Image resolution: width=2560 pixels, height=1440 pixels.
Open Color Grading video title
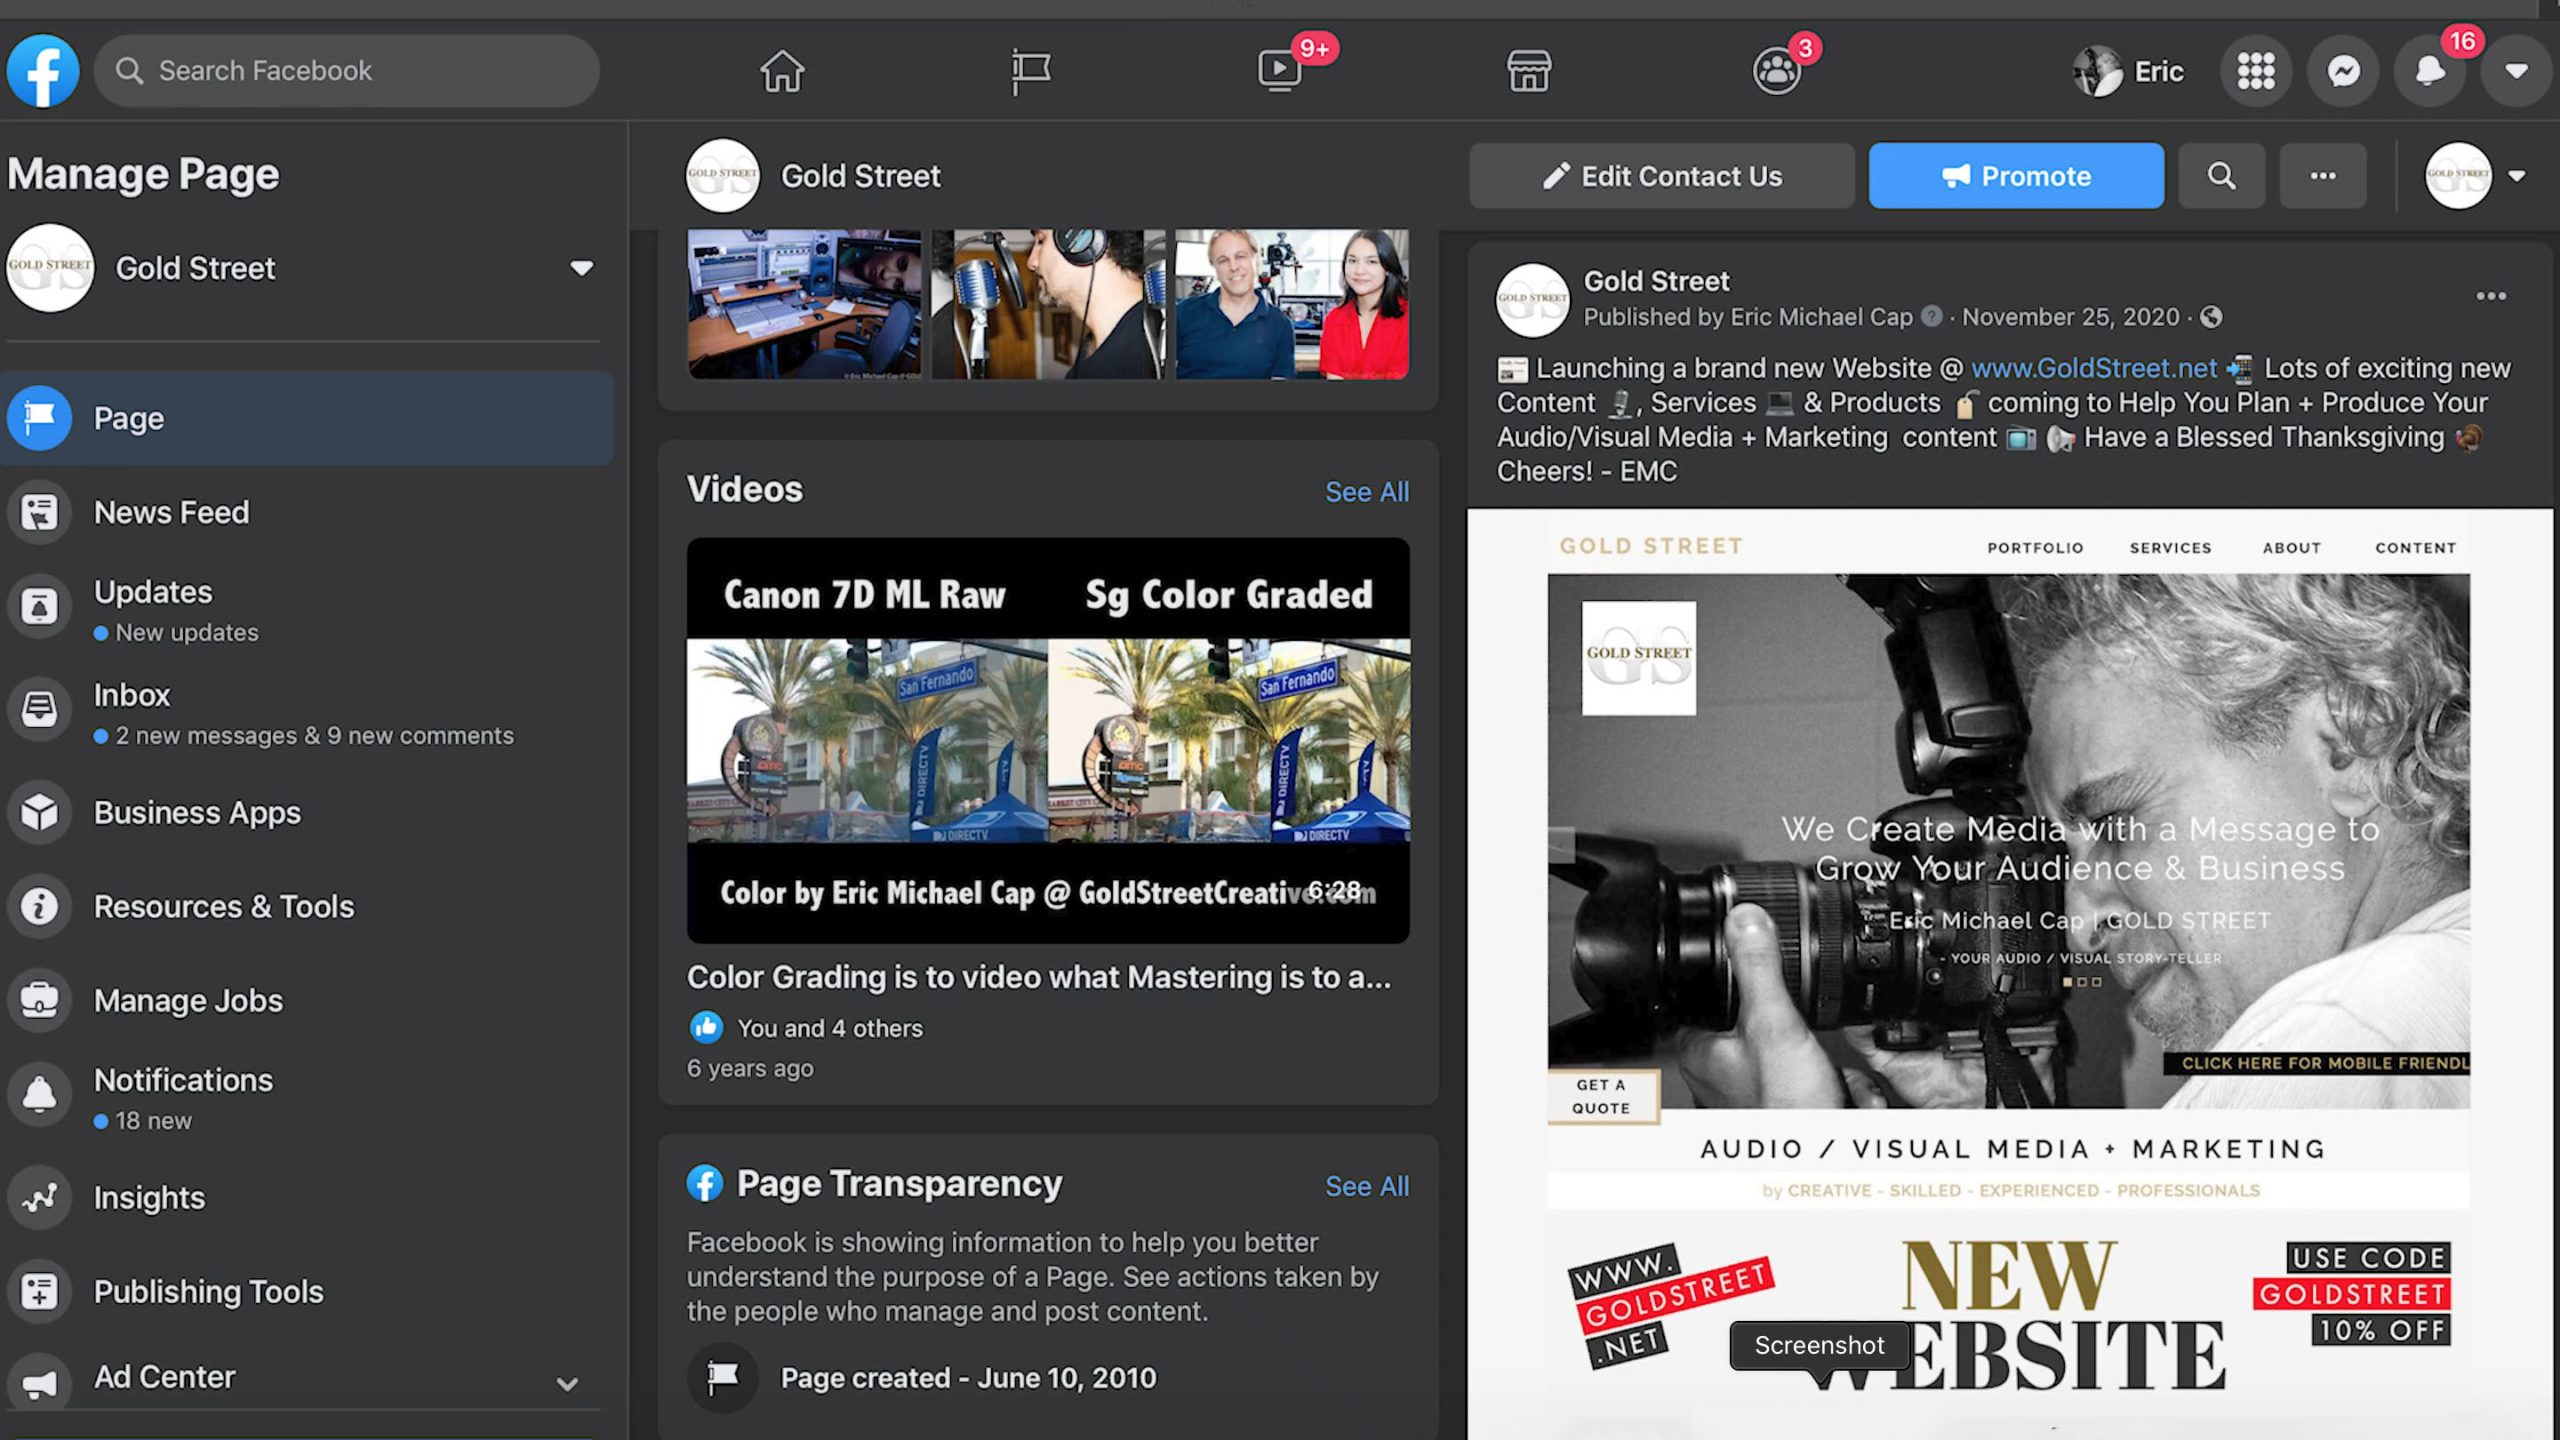pyautogui.click(x=1039, y=977)
